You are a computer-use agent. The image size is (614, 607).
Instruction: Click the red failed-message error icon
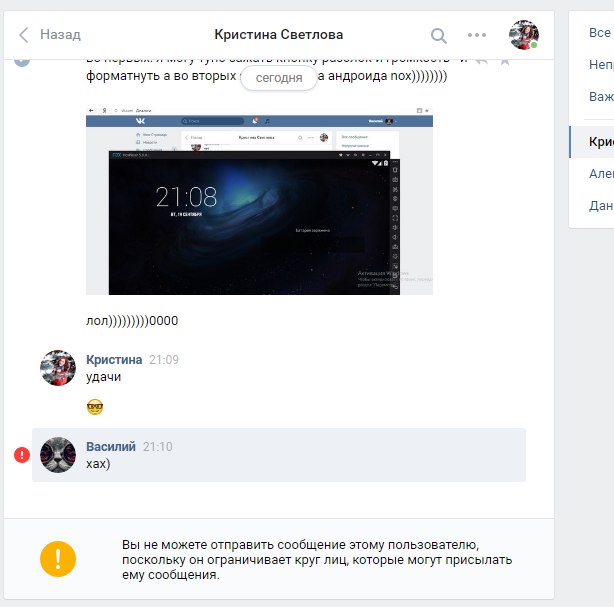[x=21, y=455]
